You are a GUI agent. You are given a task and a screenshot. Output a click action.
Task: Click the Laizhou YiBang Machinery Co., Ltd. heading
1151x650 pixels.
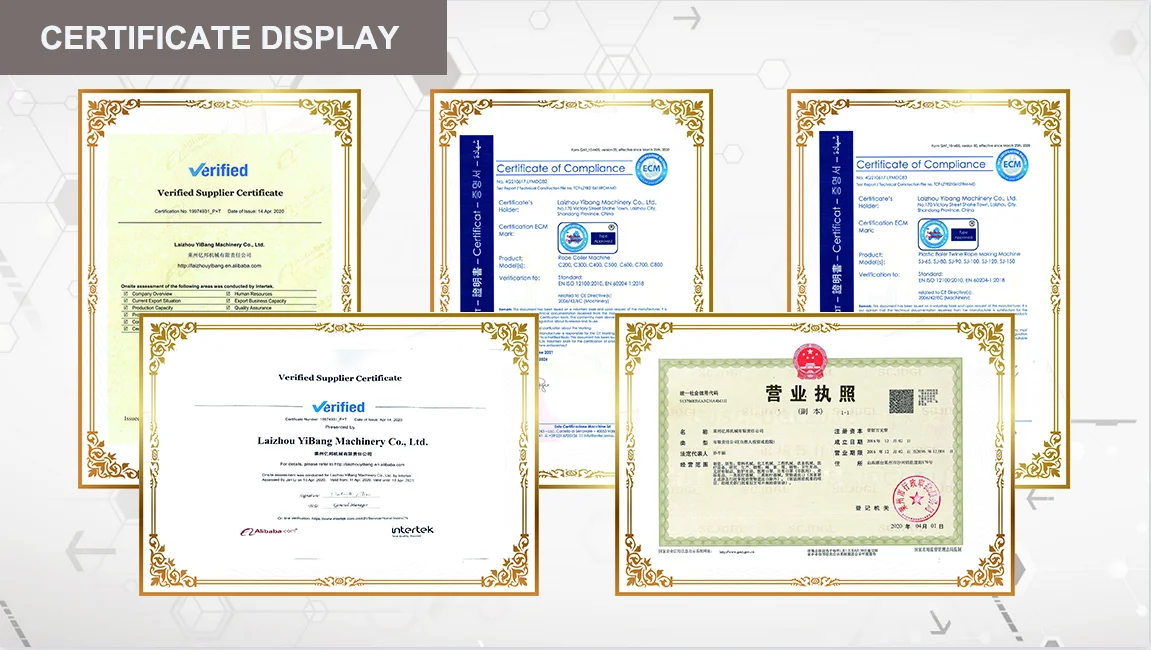click(342, 441)
